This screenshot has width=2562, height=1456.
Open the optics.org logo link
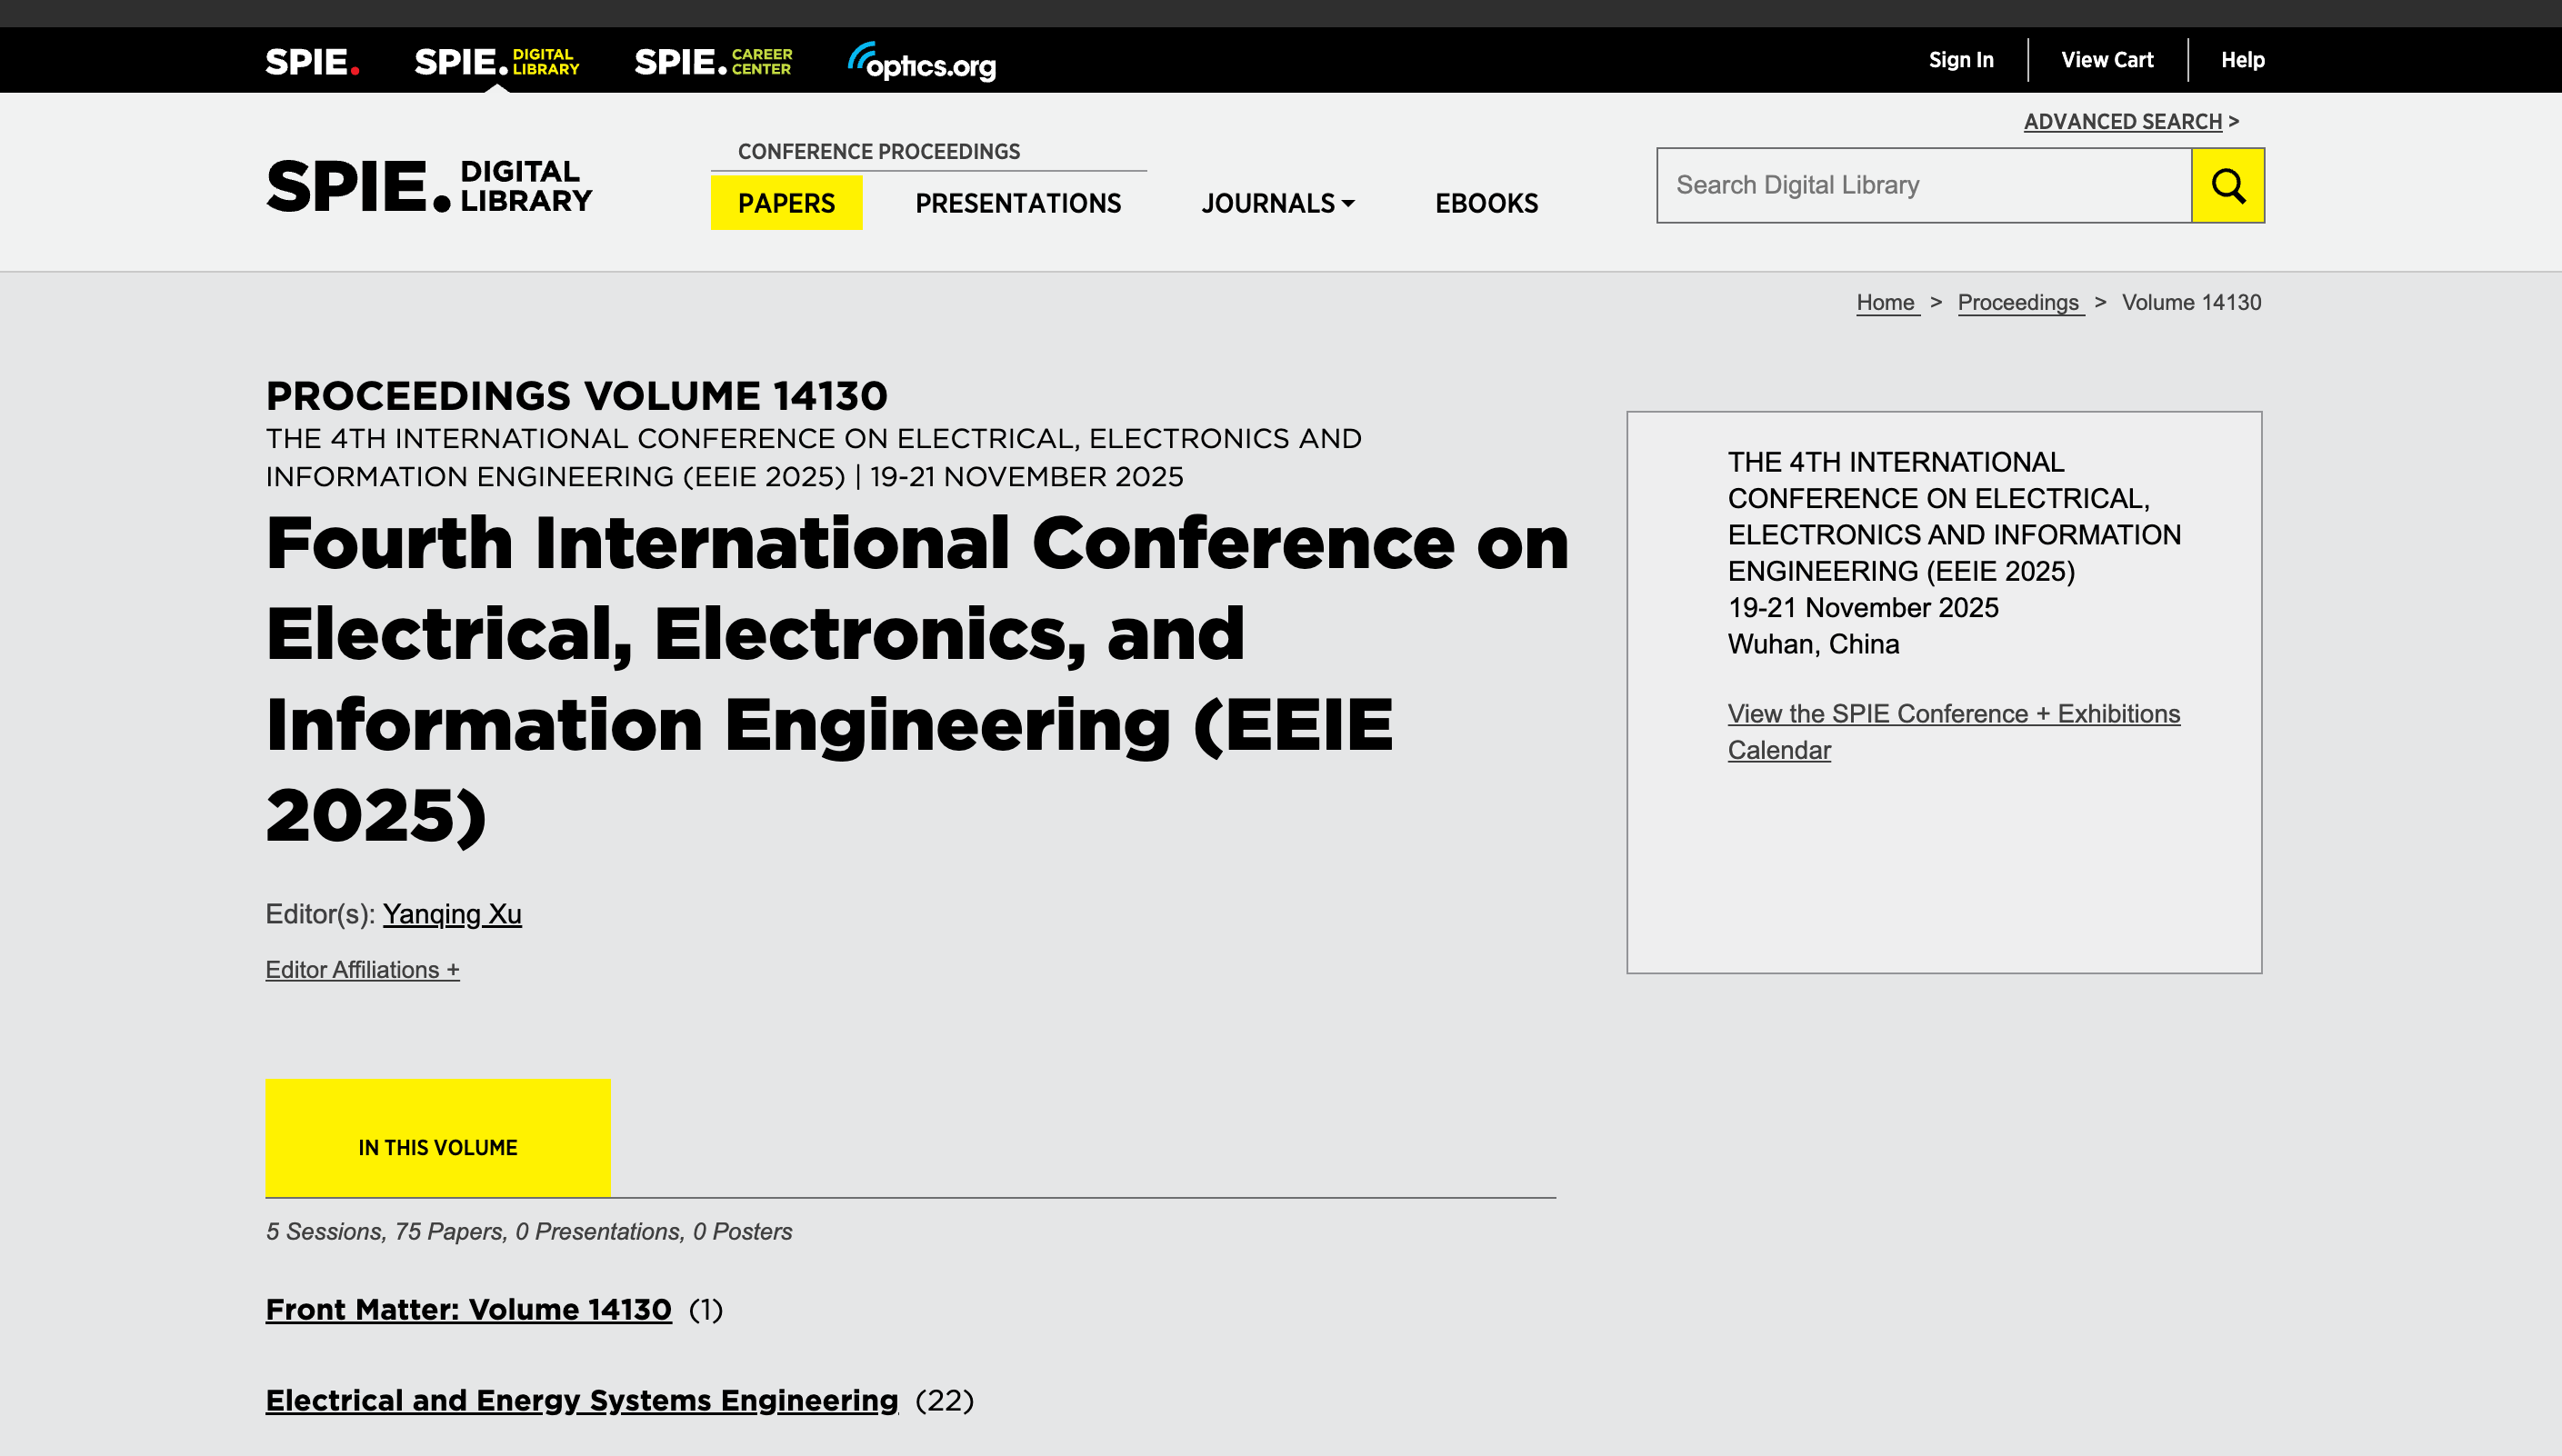click(x=922, y=62)
